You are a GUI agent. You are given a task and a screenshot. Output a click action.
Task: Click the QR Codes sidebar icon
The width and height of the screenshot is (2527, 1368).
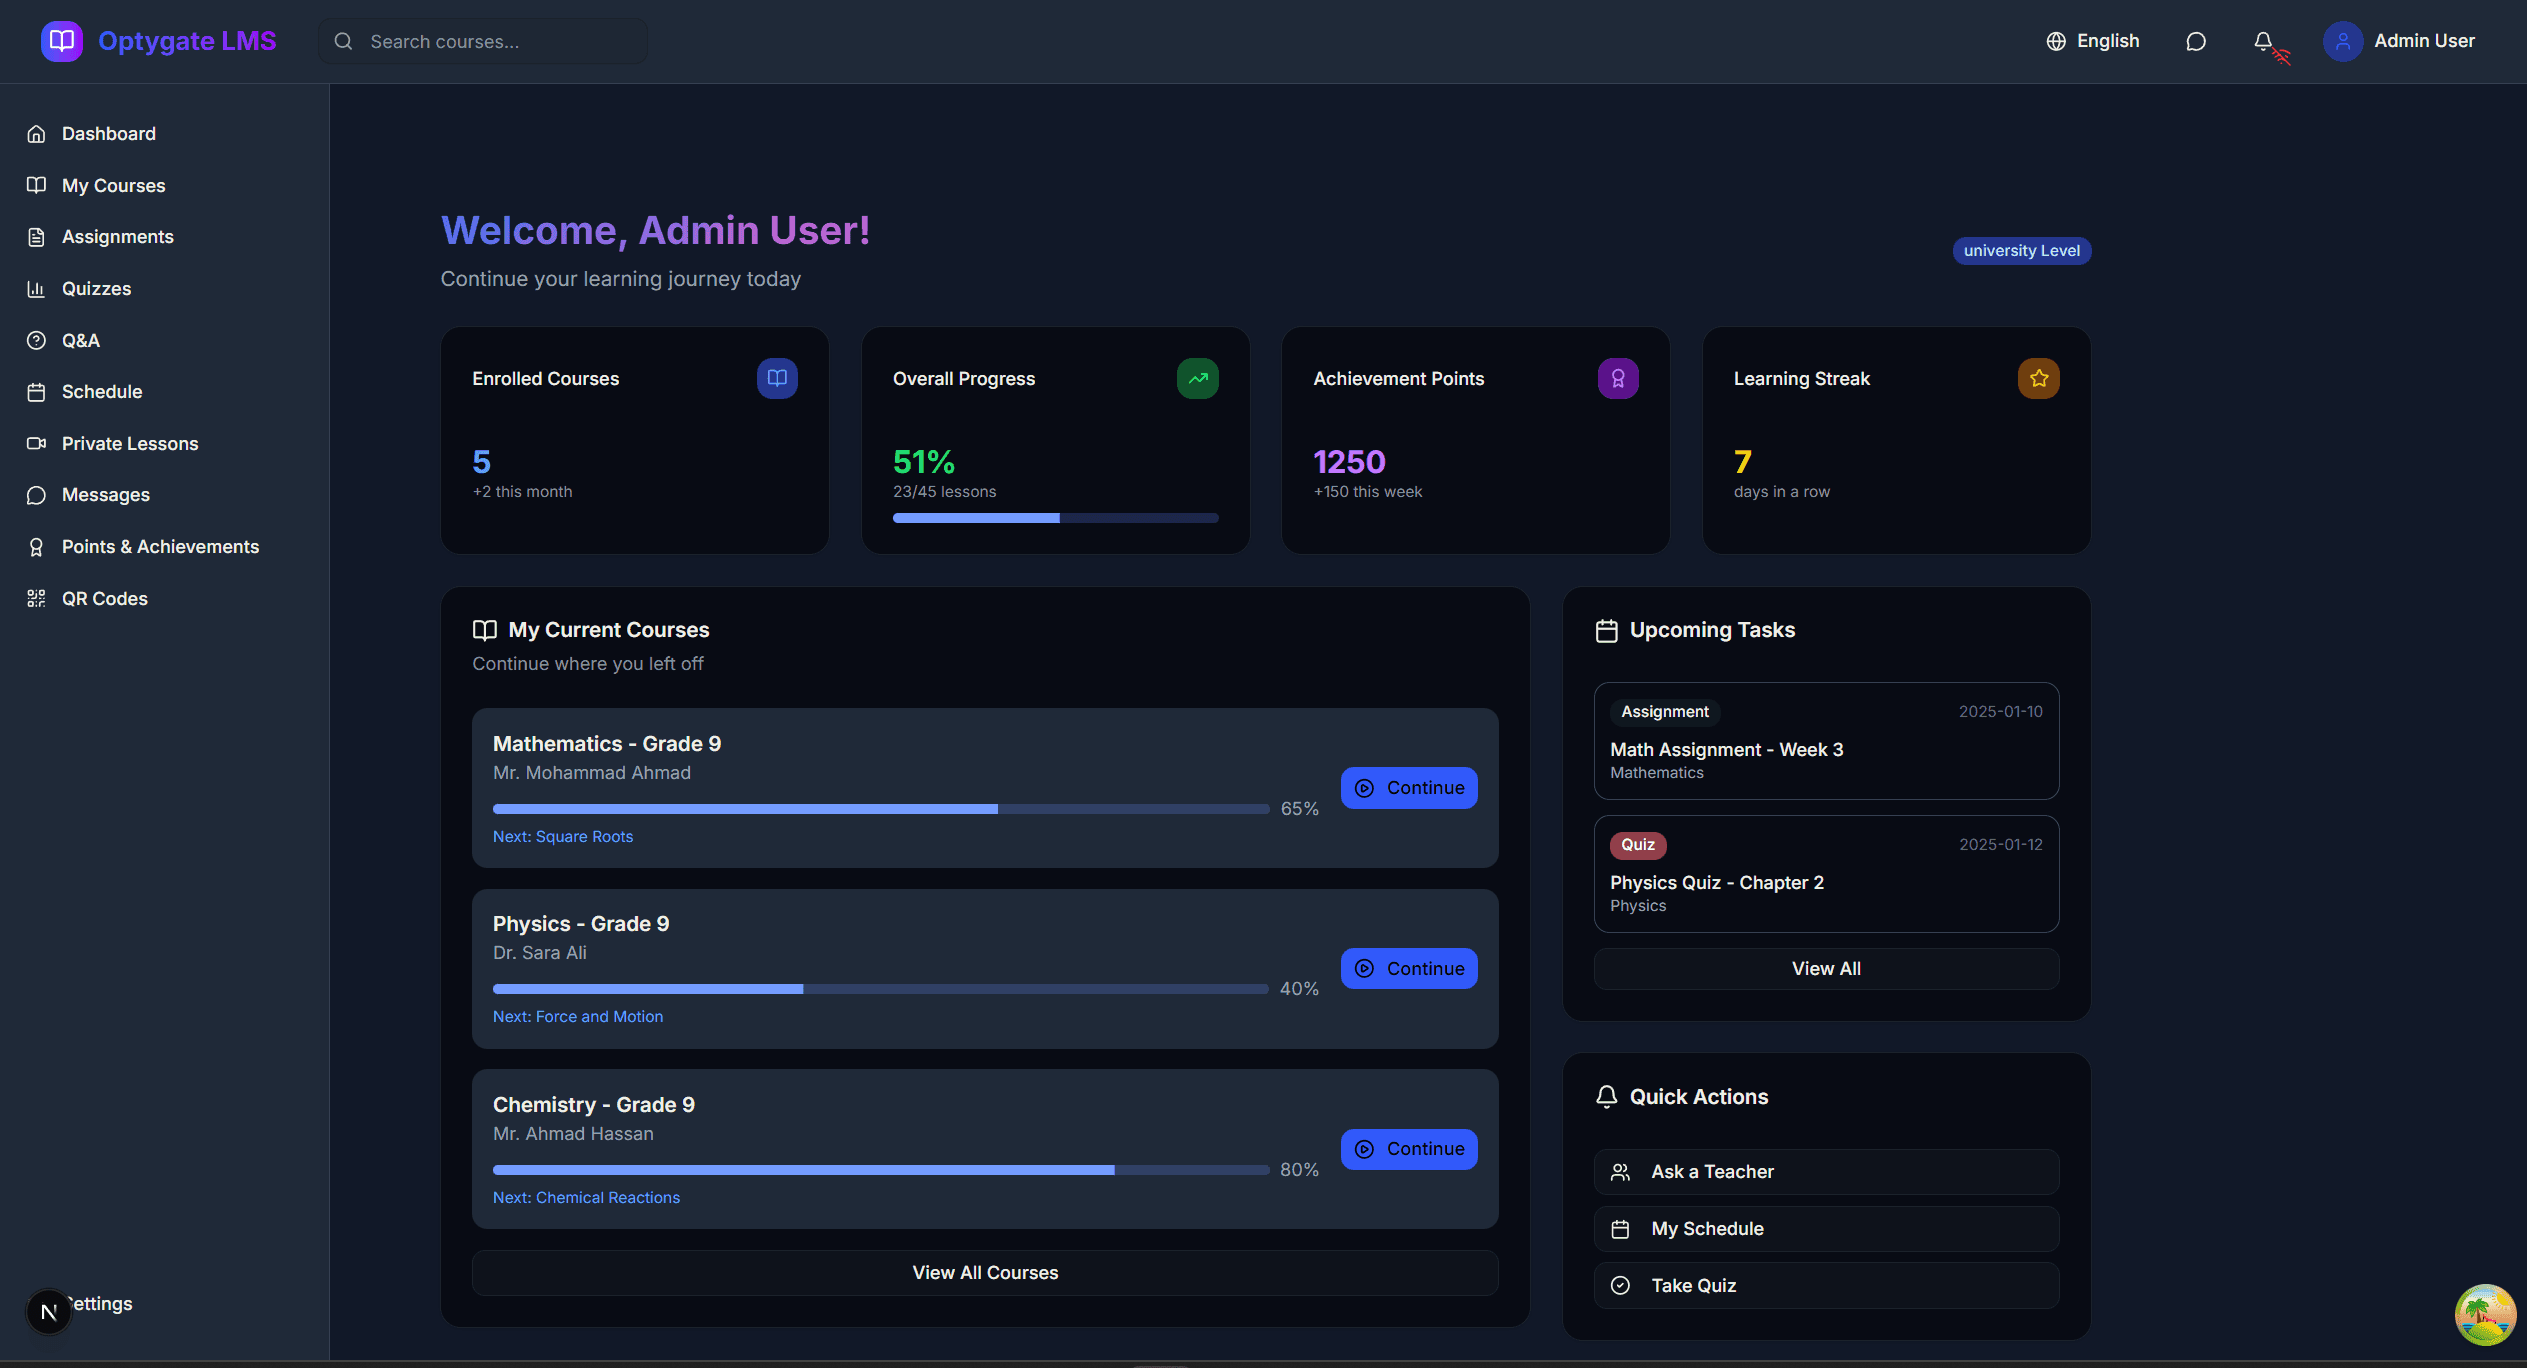(x=36, y=598)
